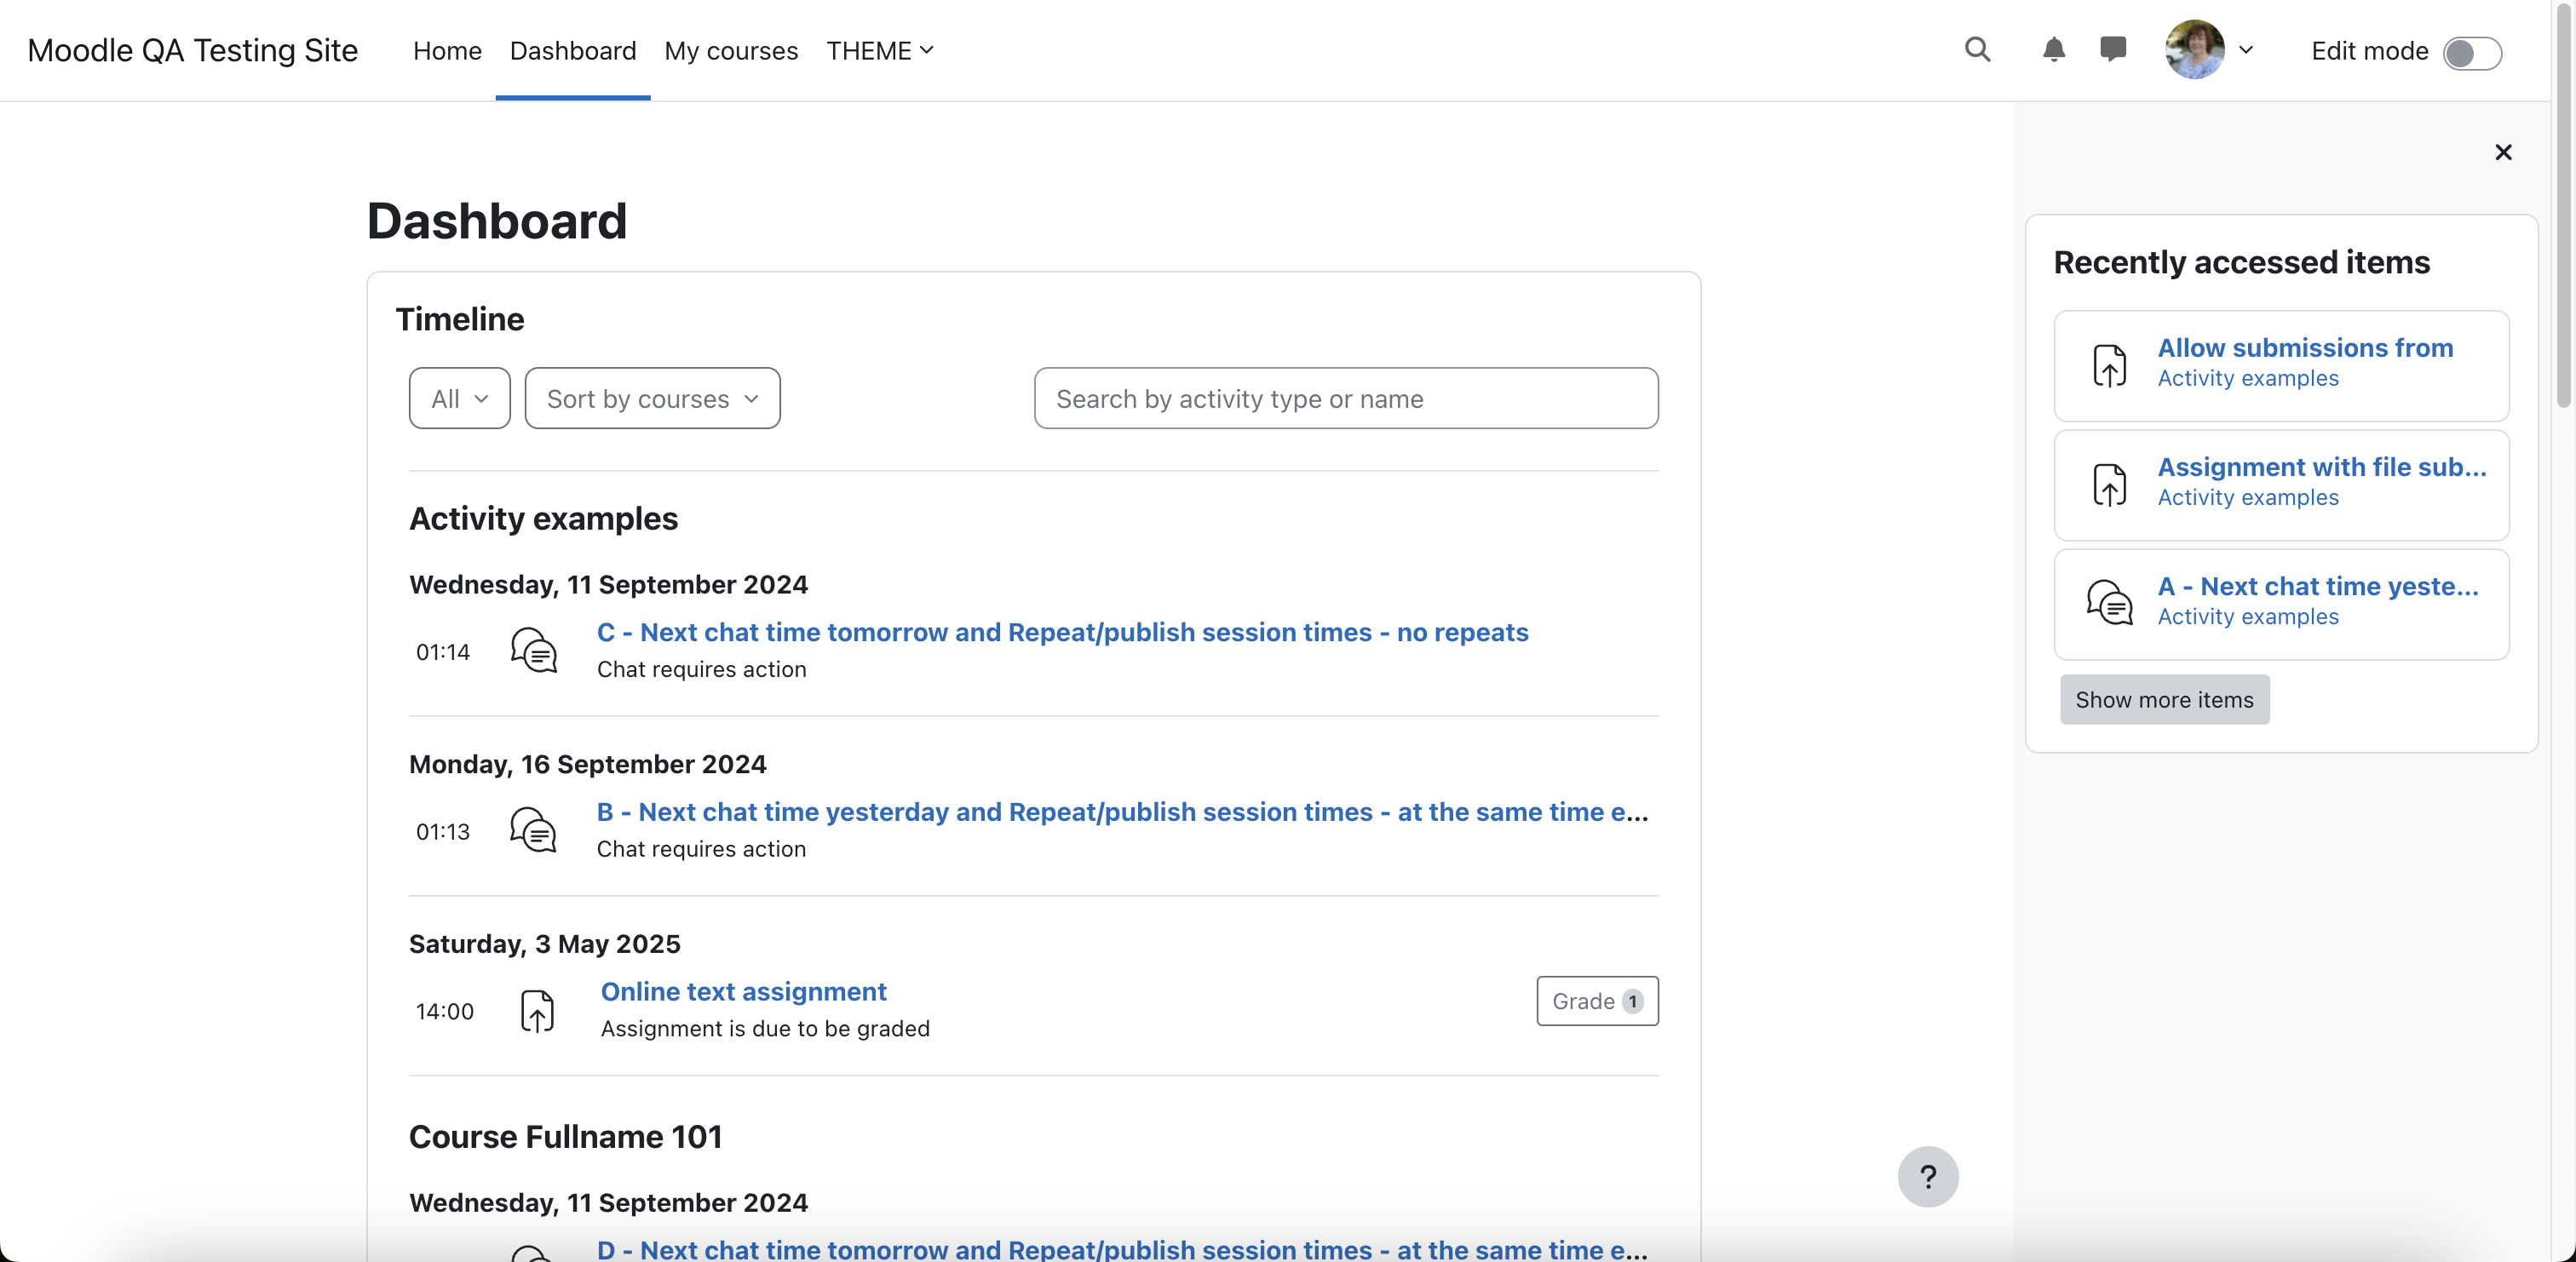Click Moodle QA Testing Site title

(x=193, y=50)
